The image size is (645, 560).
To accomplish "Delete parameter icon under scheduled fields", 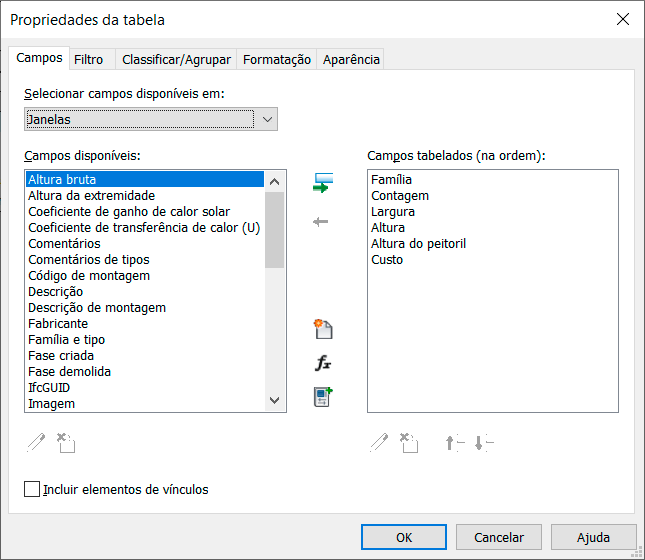I will (x=409, y=443).
